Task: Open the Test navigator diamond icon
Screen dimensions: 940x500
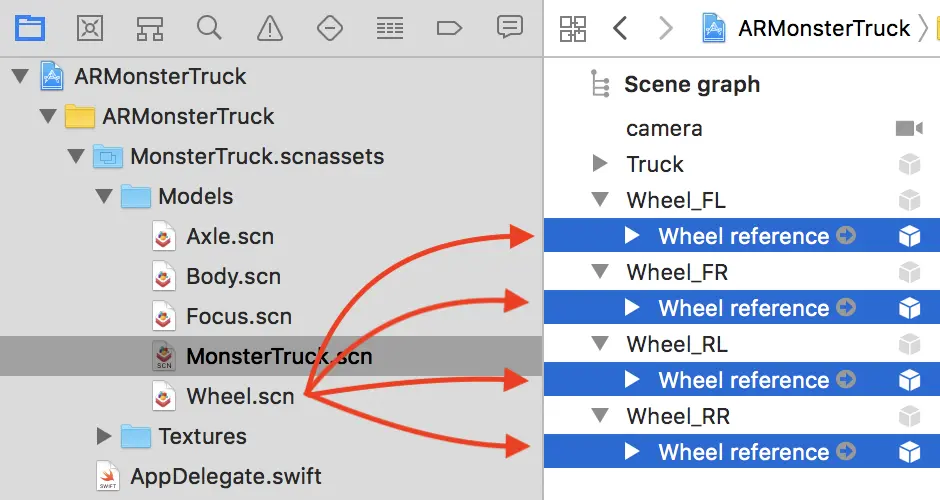Action: 330,28
